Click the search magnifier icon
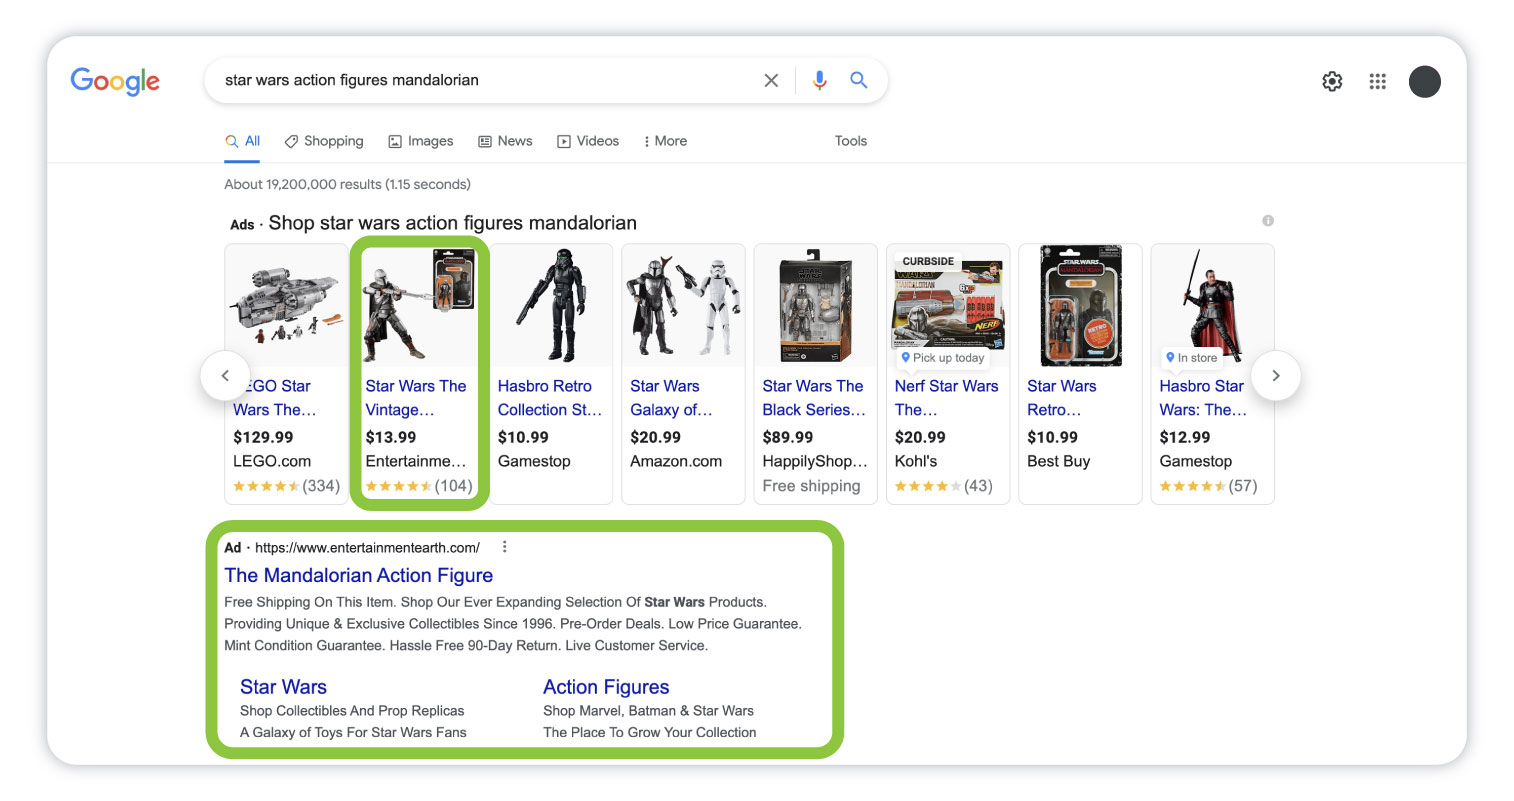The image size is (1514, 801). [x=858, y=80]
